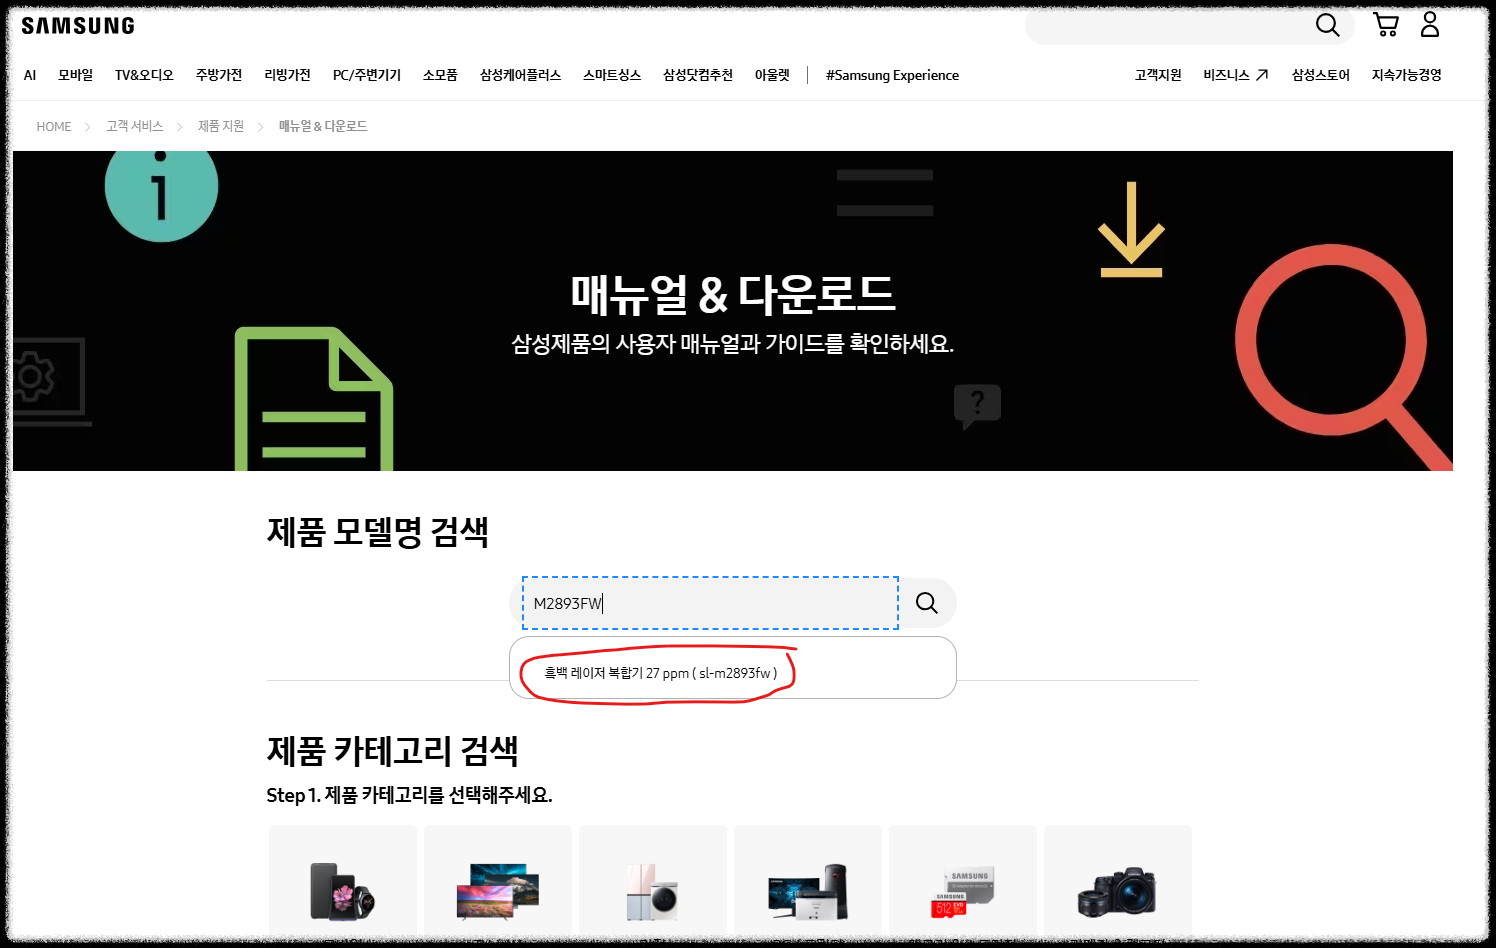Open the 아울렛 menu item
1496x948 pixels.
[772, 75]
